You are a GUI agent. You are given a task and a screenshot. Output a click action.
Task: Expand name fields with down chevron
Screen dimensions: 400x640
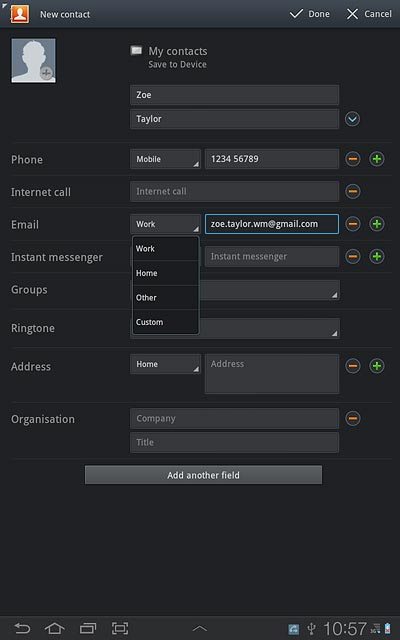(352, 119)
